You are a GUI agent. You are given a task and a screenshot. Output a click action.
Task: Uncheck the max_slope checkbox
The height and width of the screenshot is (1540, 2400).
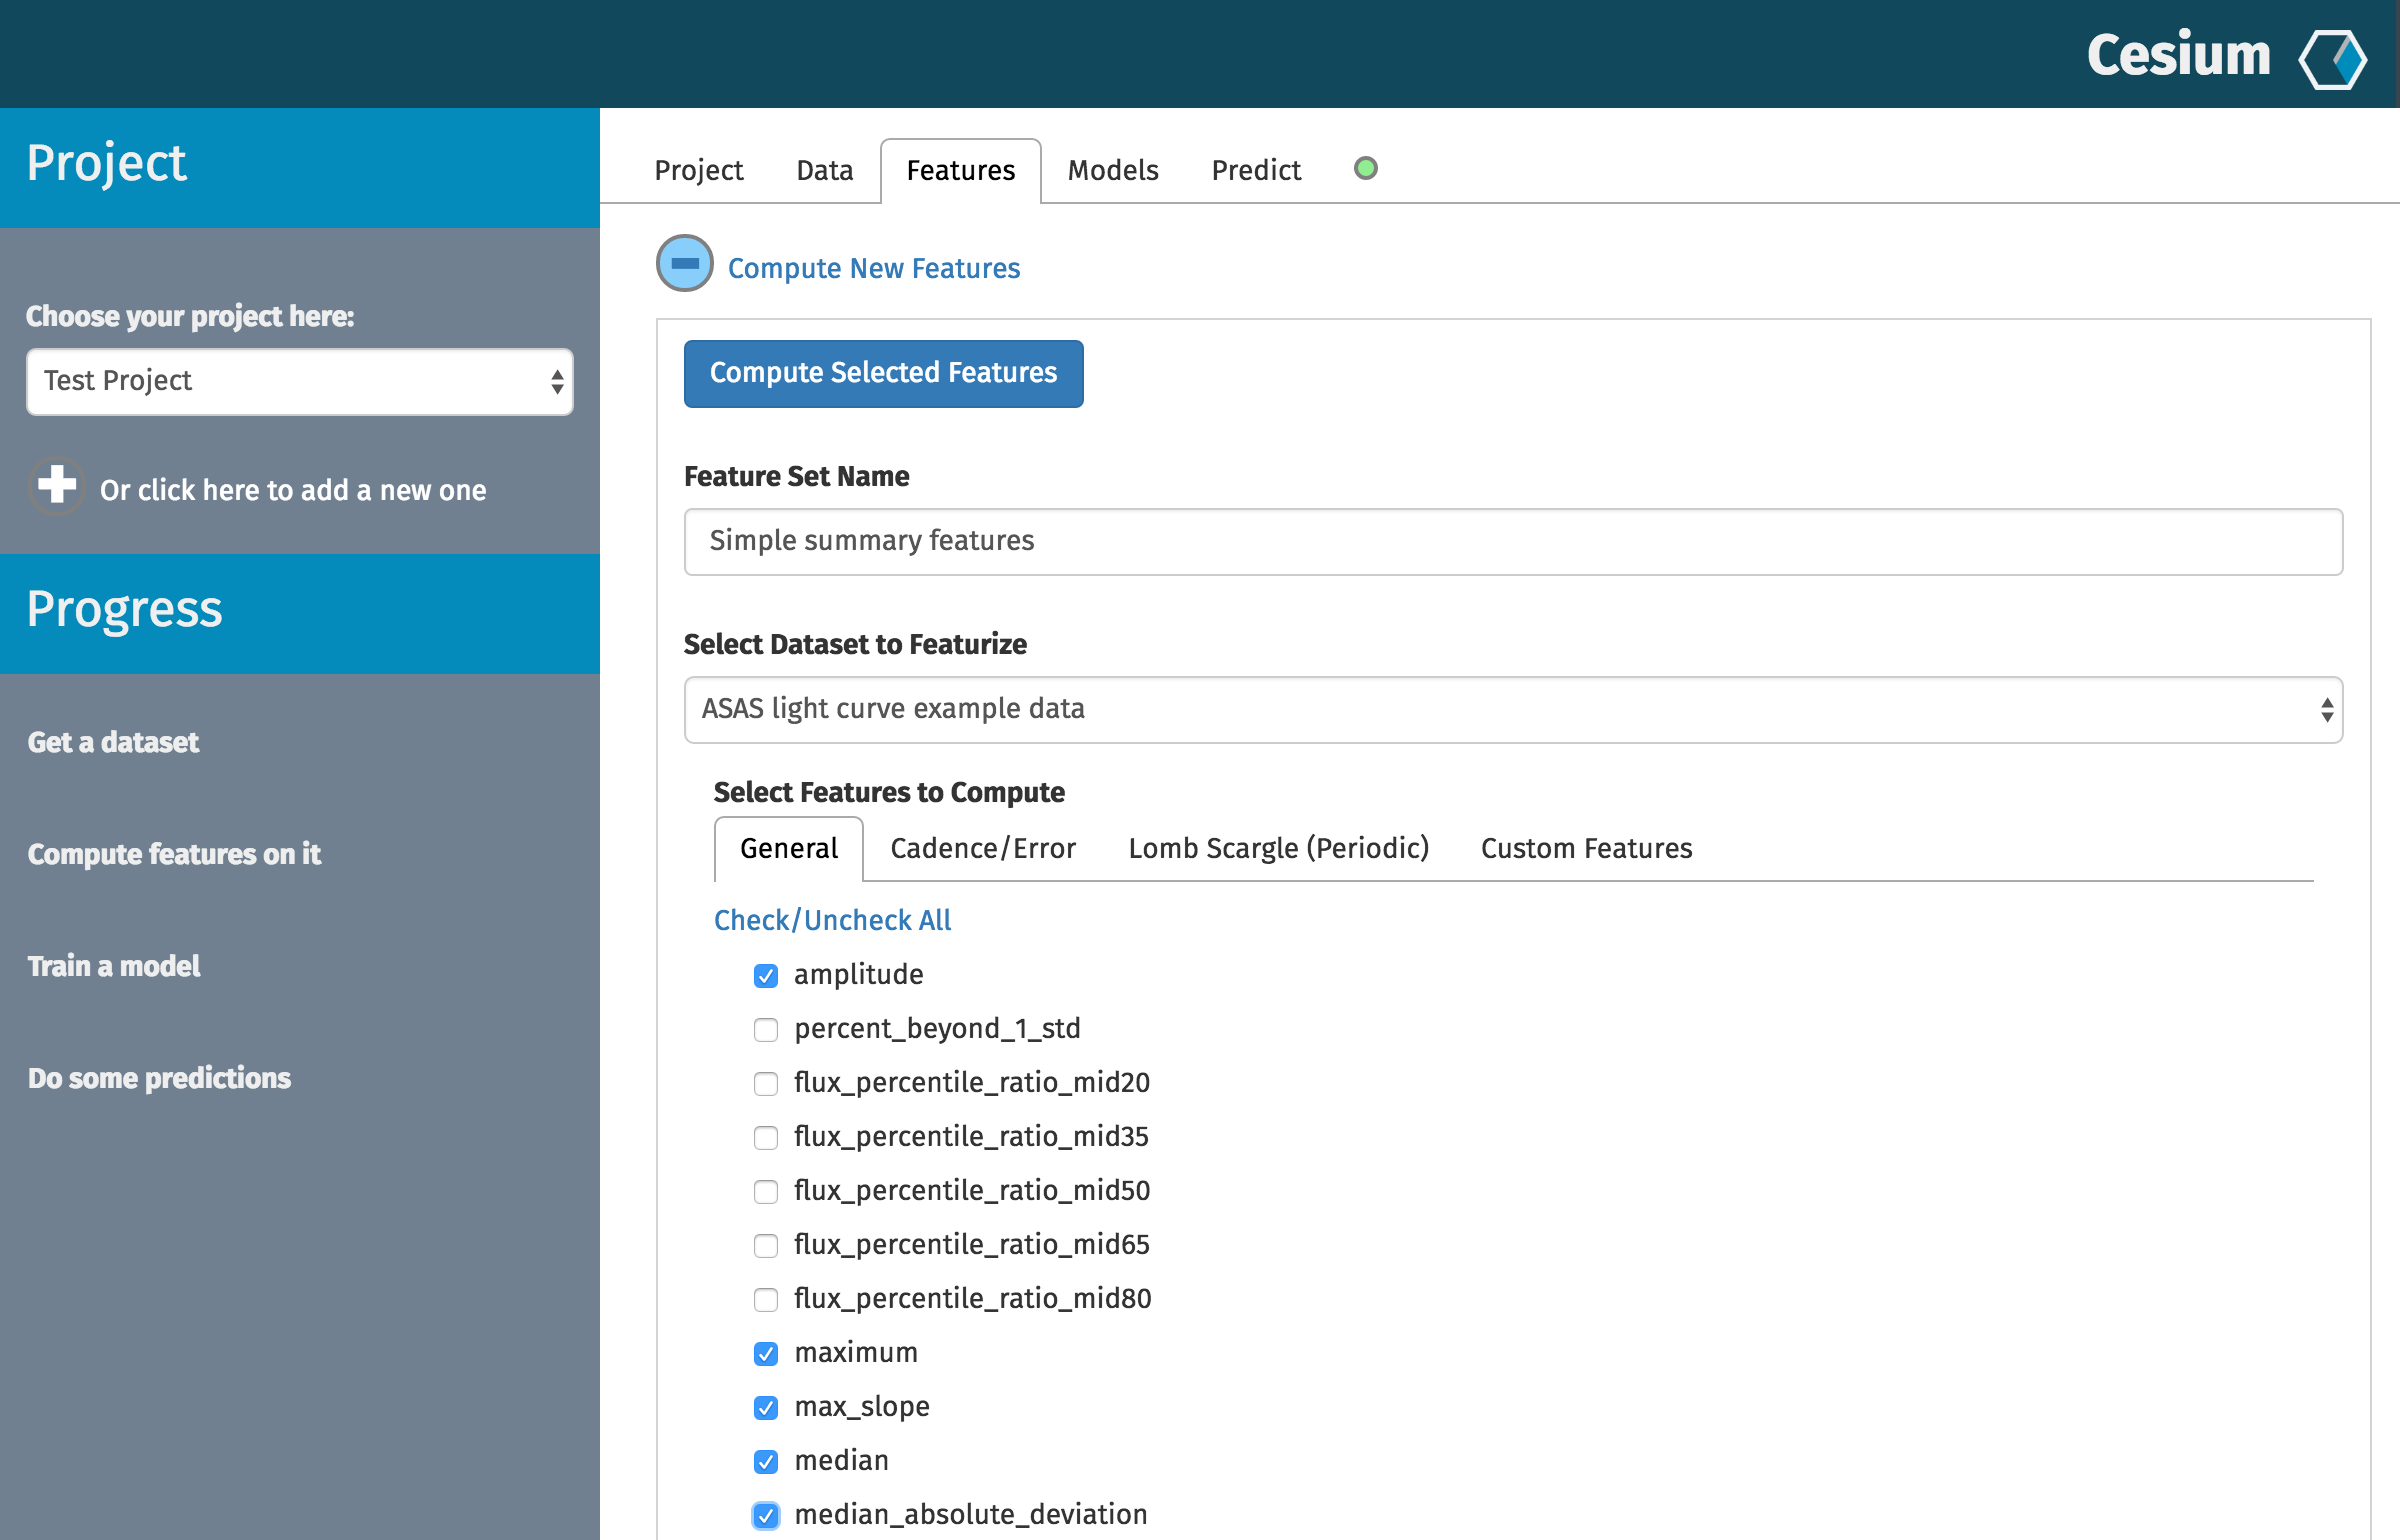click(x=766, y=1407)
